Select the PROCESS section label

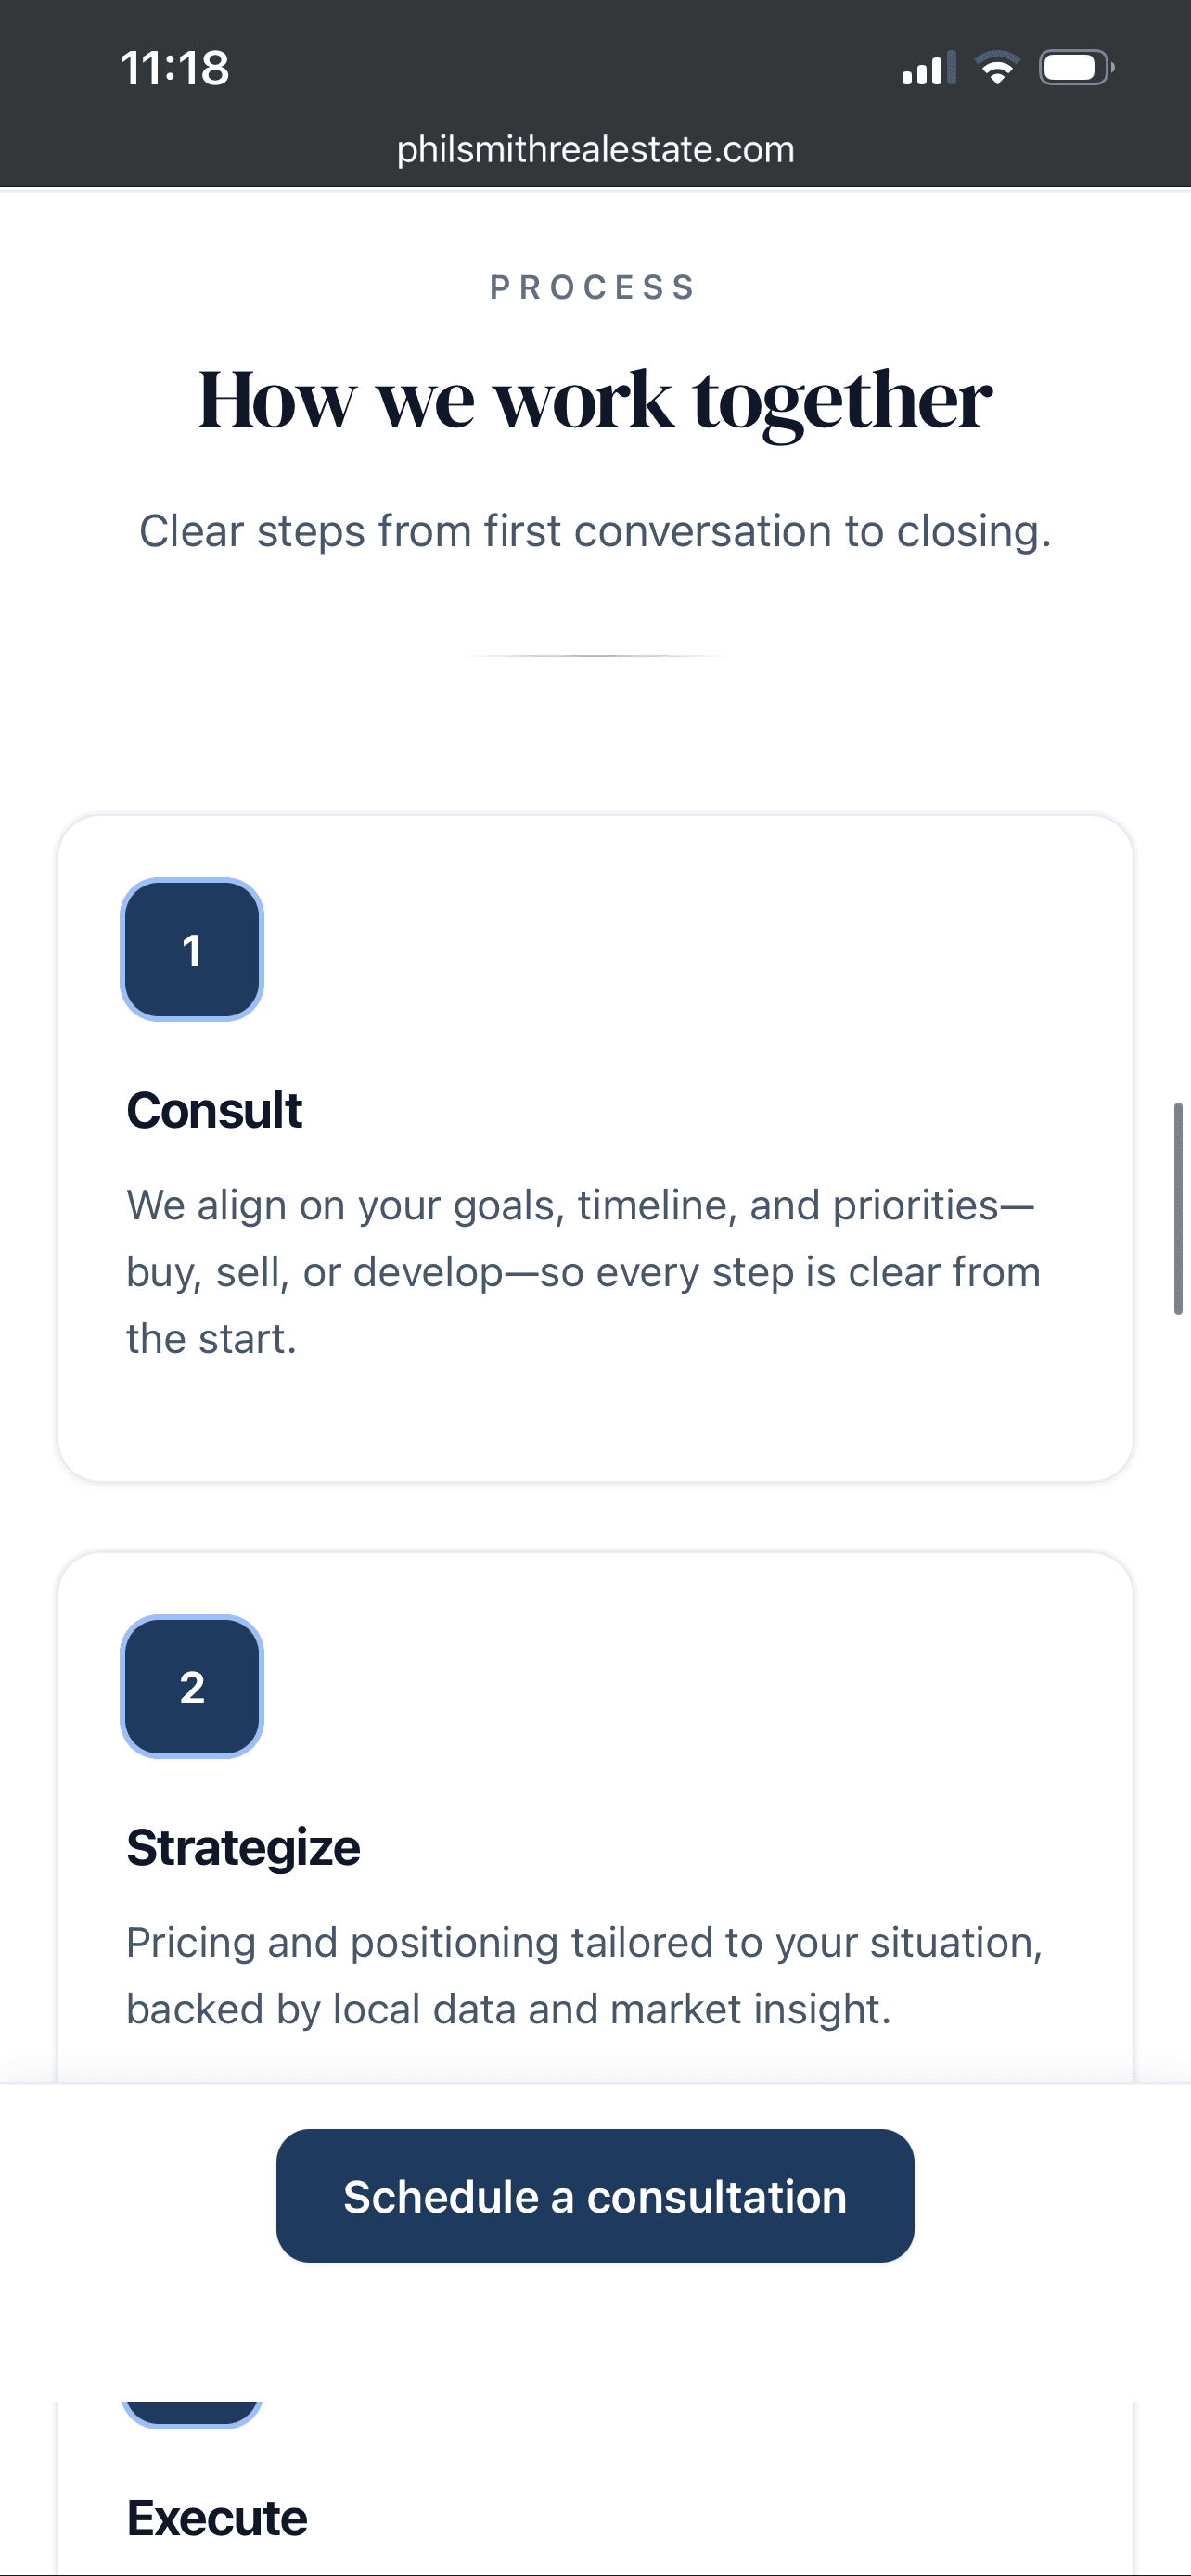[594, 287]
